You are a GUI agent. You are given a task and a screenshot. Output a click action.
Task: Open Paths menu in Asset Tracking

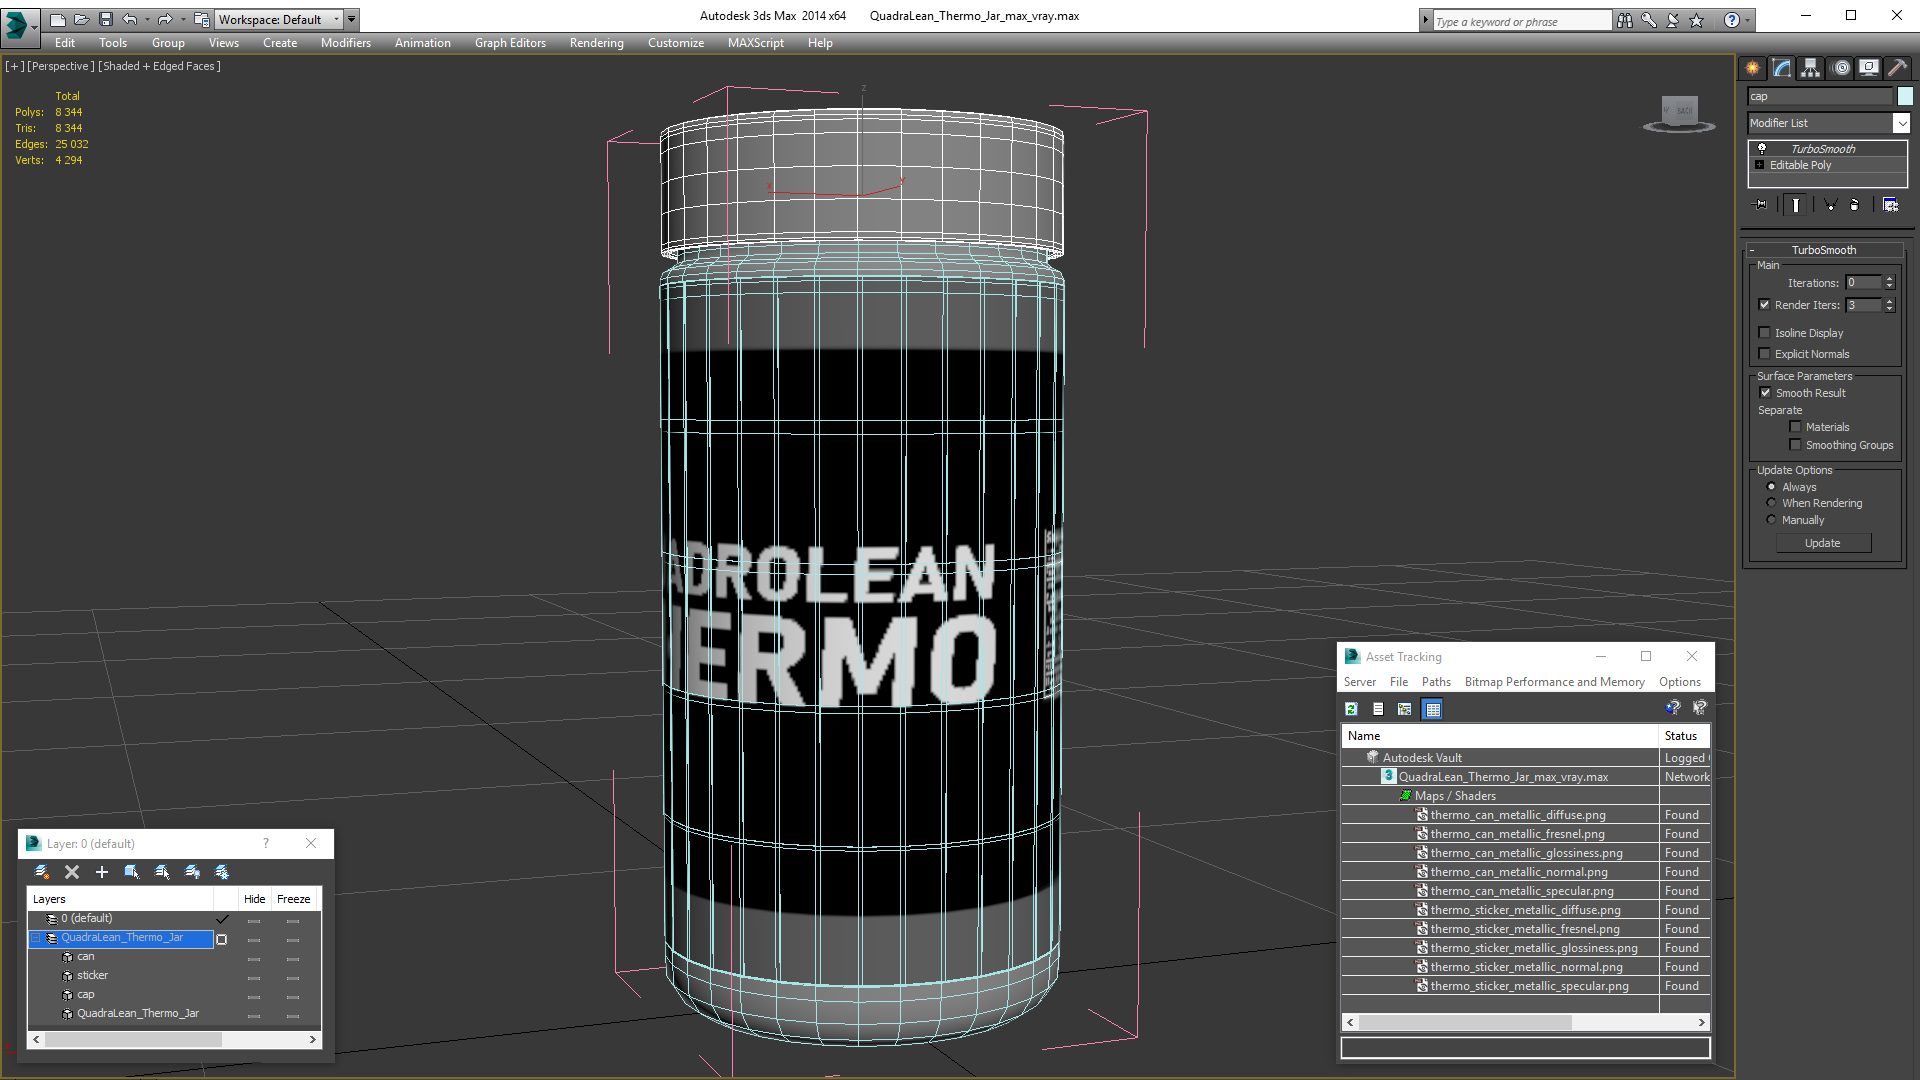pos(1436,682)
